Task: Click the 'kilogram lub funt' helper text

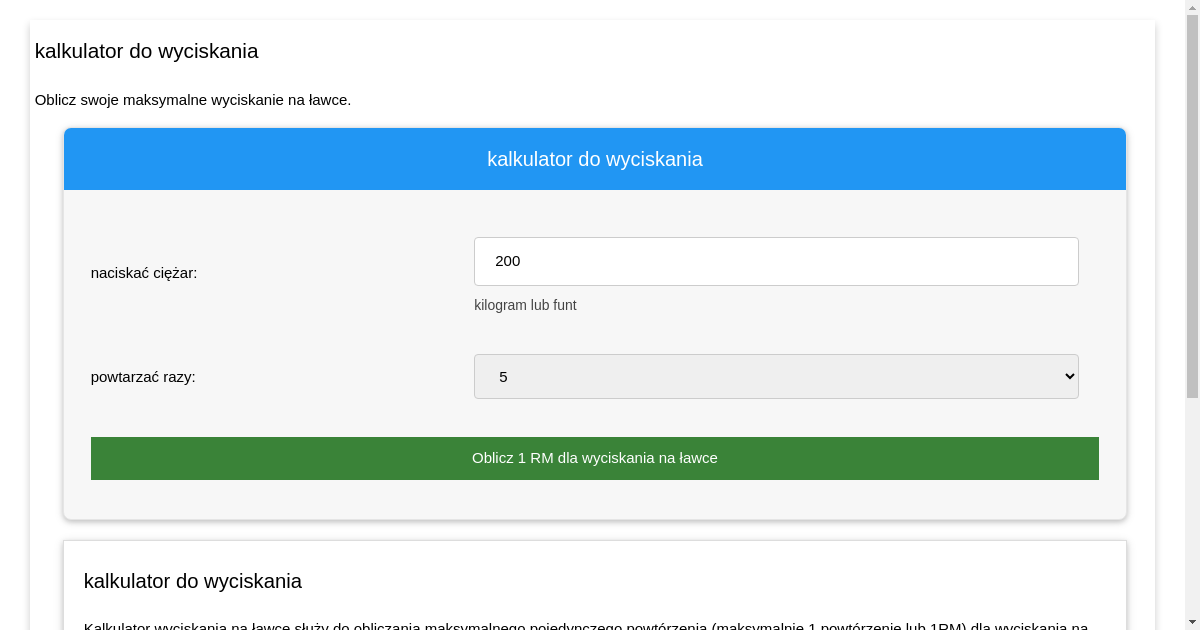Action: [x=526, y=305]
